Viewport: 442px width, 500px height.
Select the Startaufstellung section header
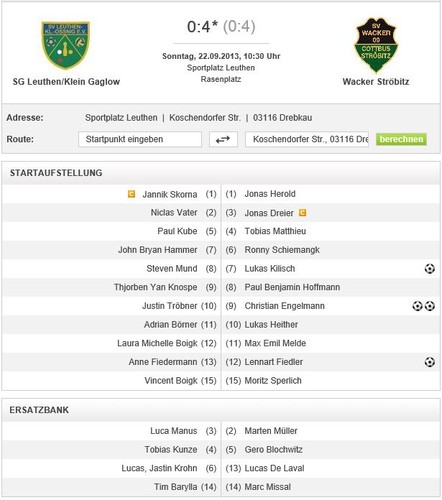tap(56, 173)
